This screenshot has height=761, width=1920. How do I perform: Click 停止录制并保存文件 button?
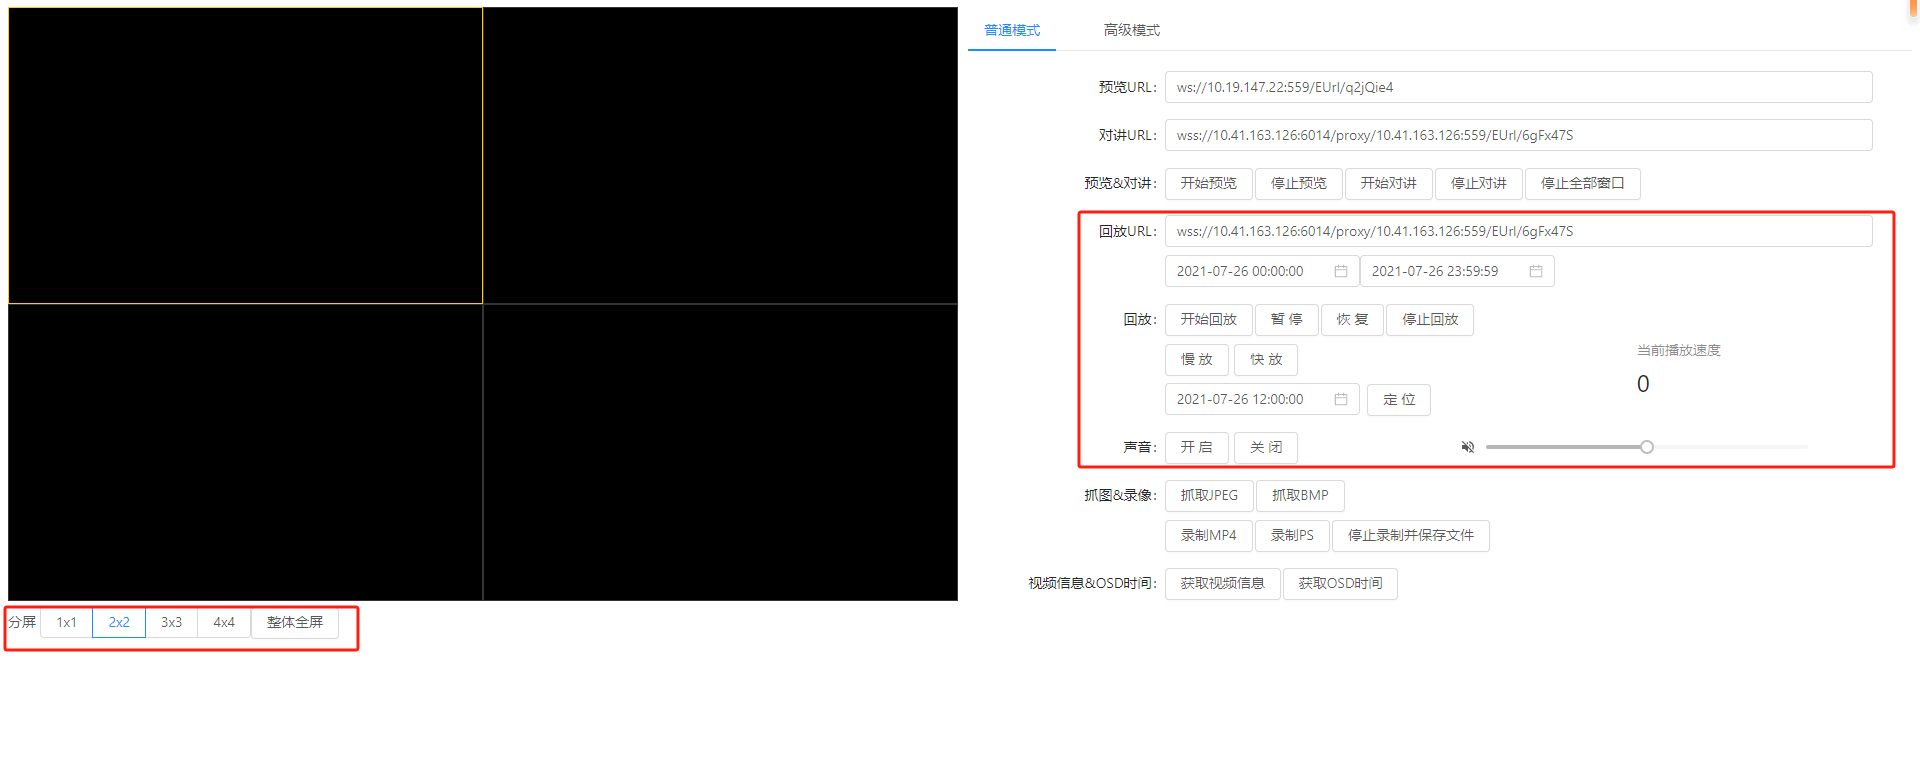pos(1411,535)
